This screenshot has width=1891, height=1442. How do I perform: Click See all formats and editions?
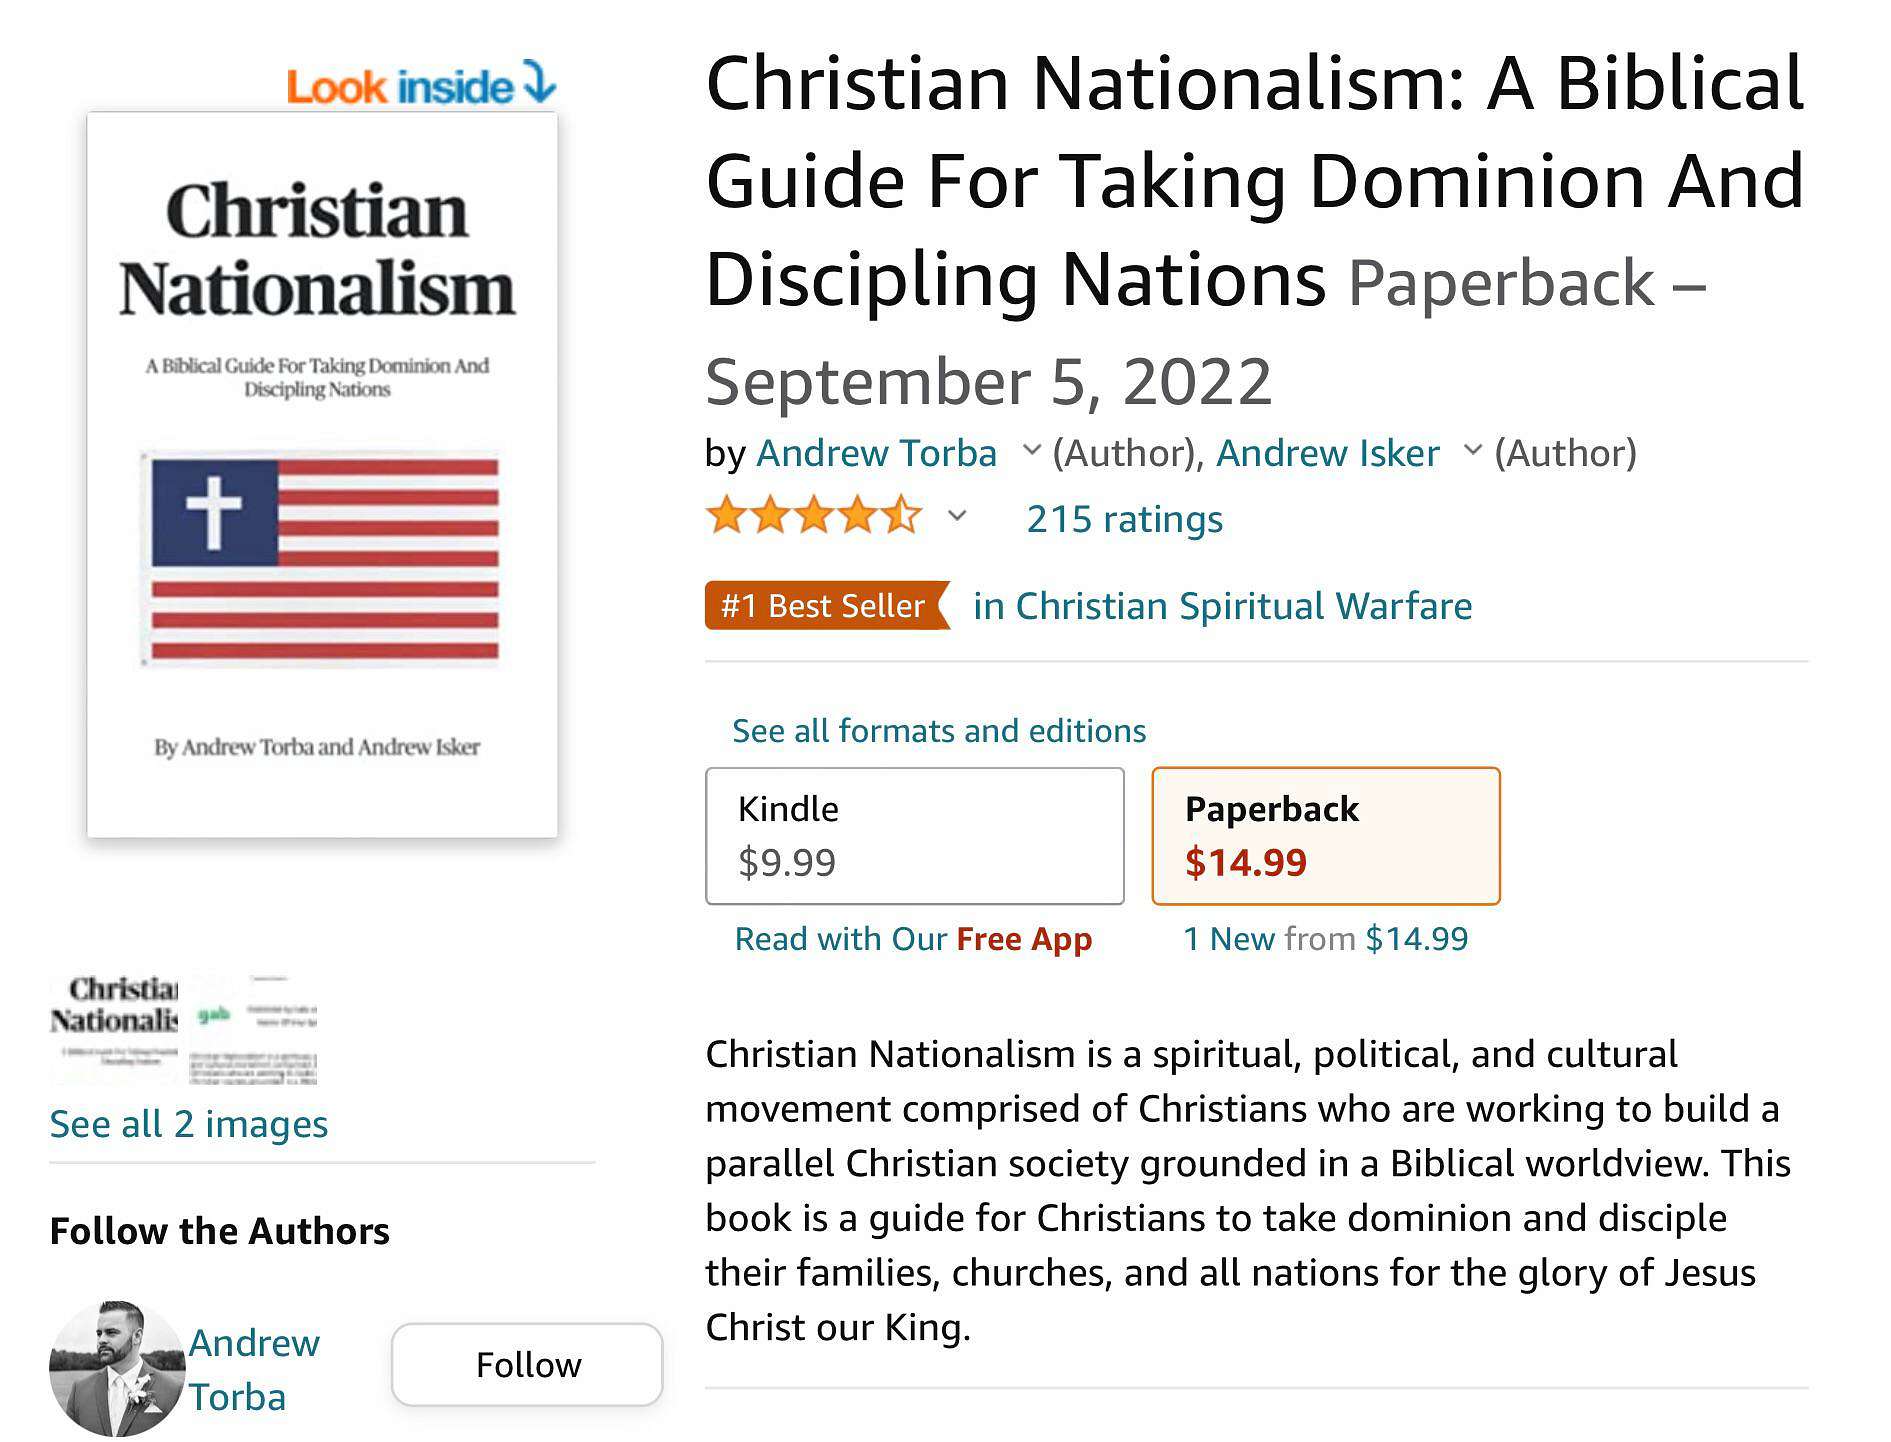click(939, 731)
